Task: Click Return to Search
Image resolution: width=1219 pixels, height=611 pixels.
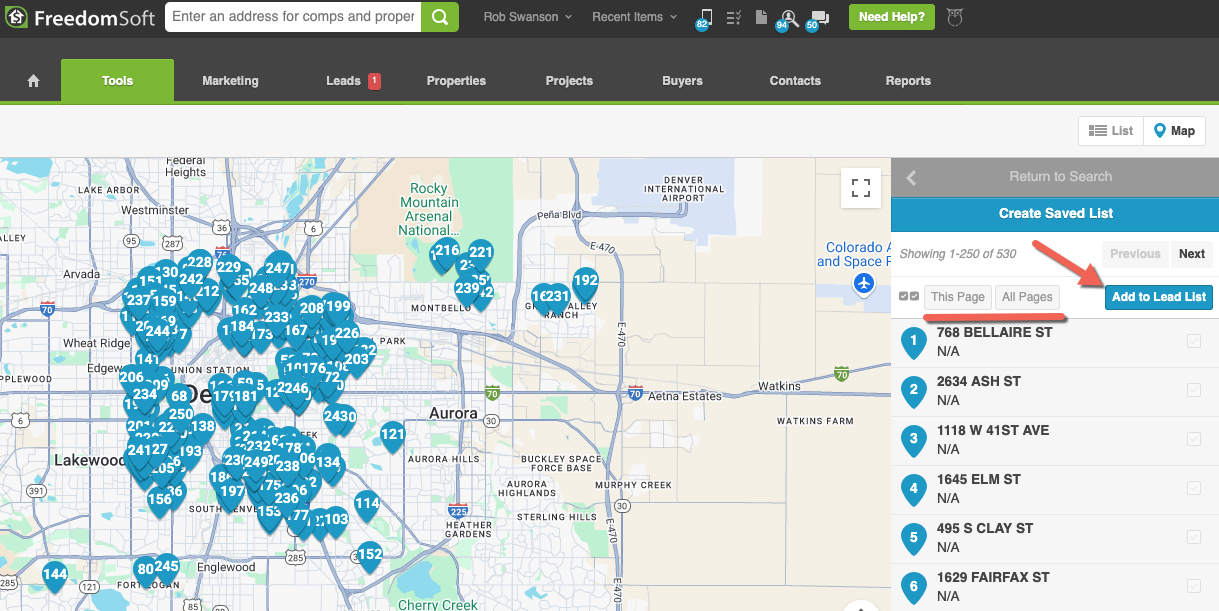Action: (1060, 177)
